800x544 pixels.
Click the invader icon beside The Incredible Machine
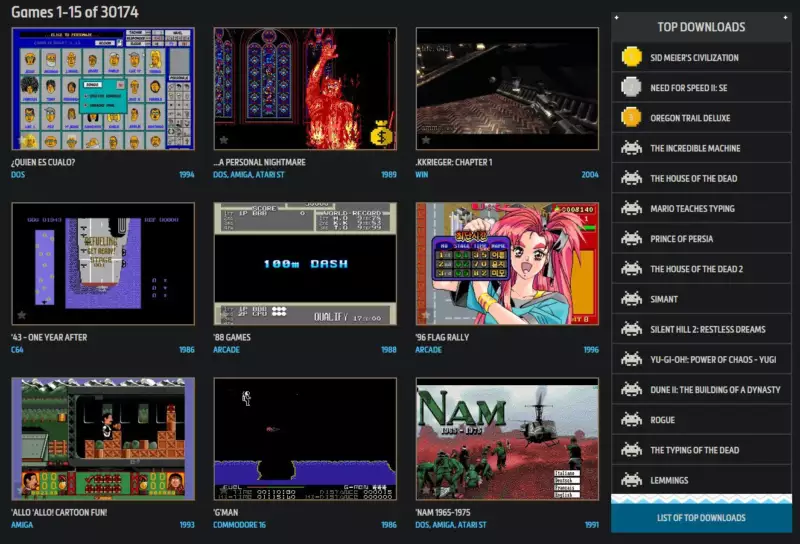click(631, 148)
